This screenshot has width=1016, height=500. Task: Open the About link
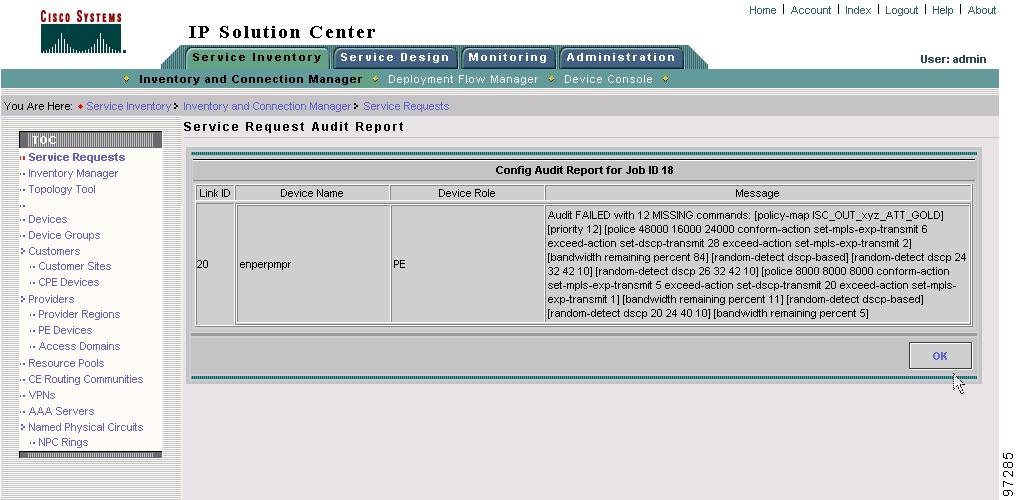pos(982,10)
